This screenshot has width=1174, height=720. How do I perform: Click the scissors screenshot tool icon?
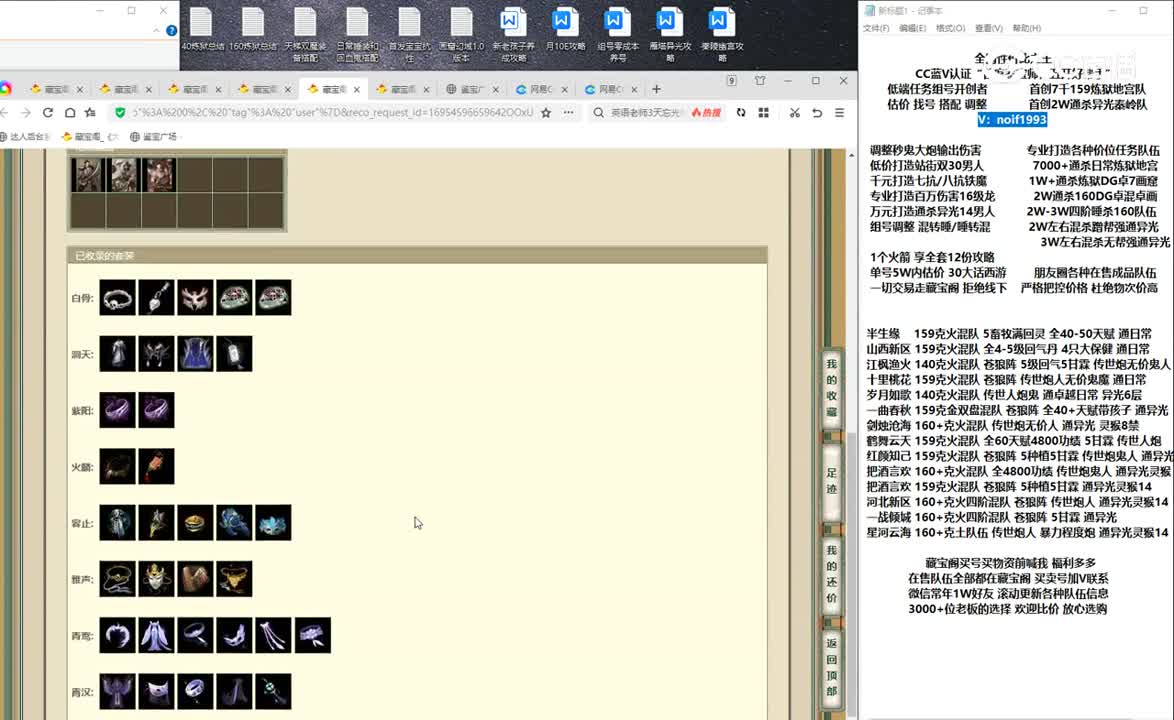pos(794,112)
